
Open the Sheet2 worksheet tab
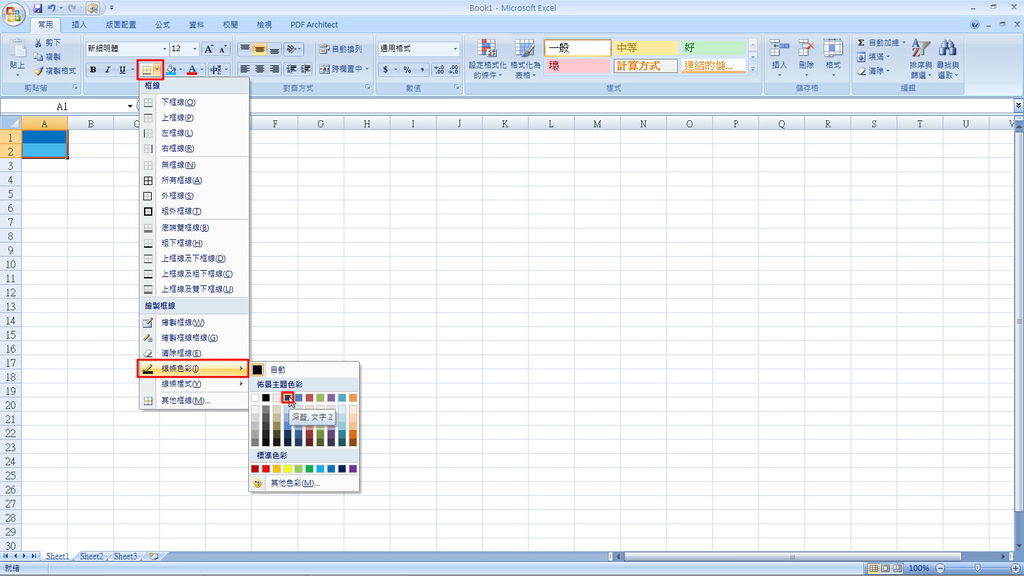click(91, 556)
